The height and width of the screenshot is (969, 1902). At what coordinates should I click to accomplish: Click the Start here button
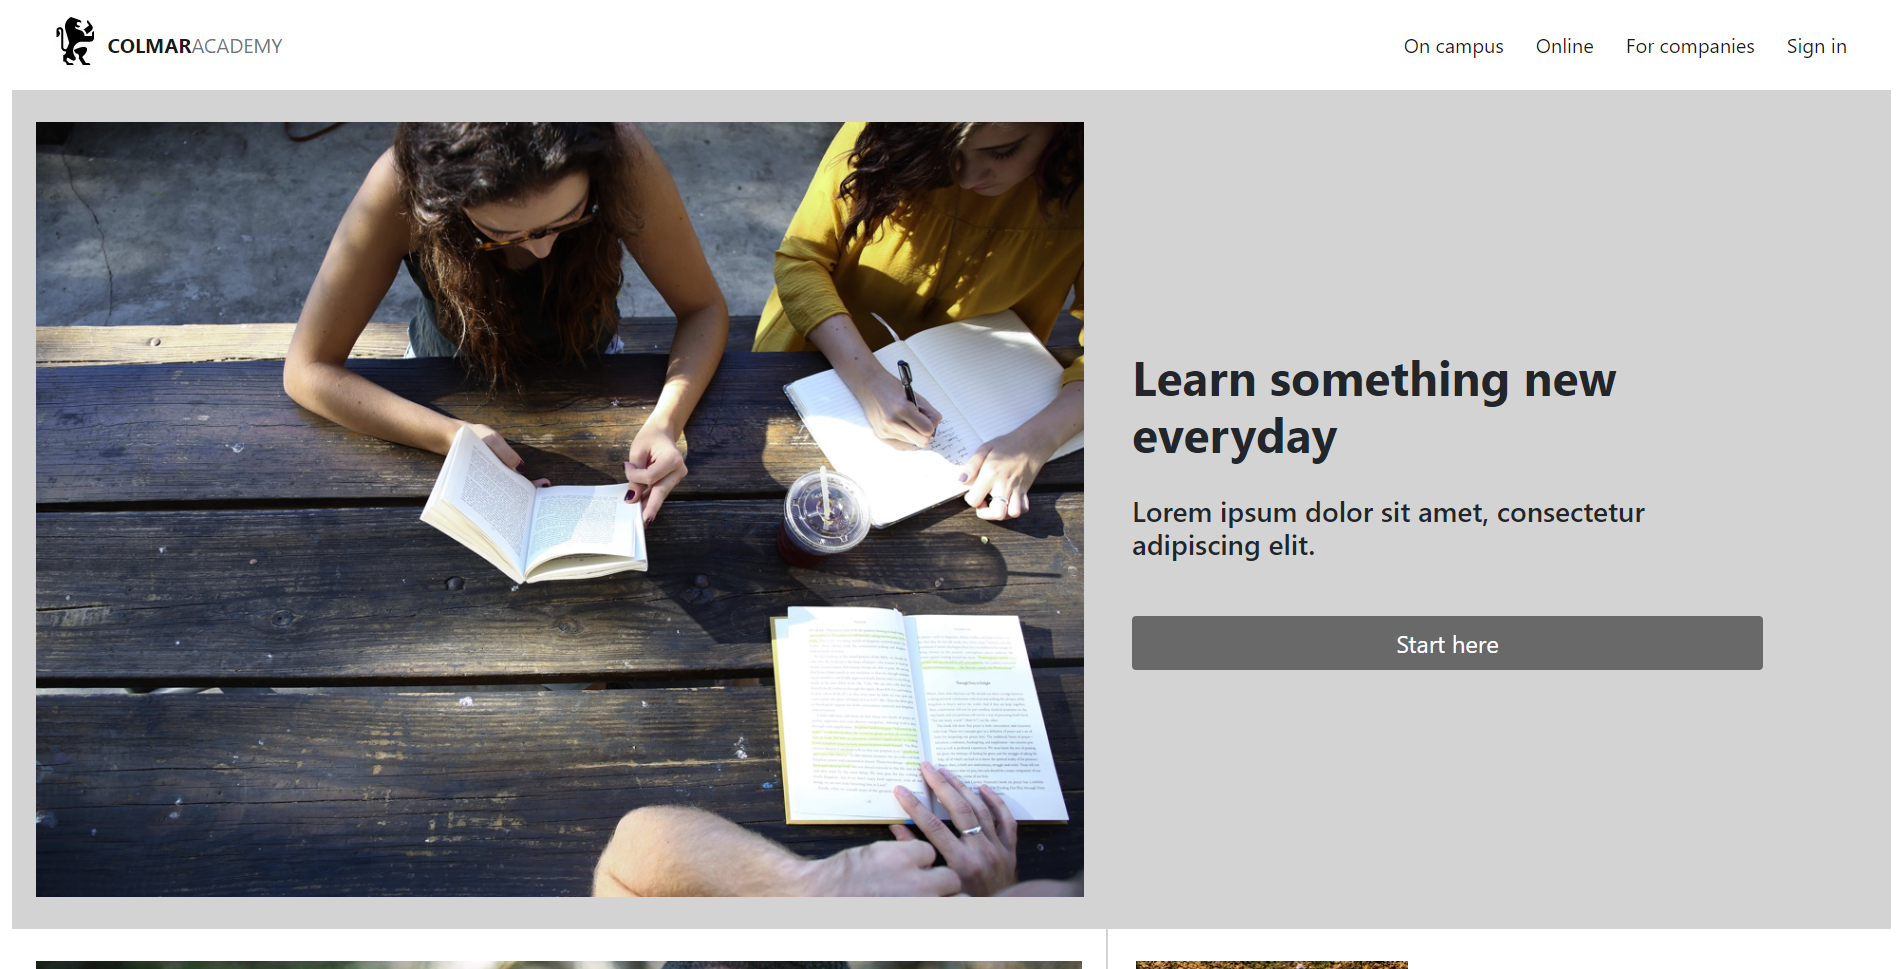pyautogui.click(x=1447, y=643)
